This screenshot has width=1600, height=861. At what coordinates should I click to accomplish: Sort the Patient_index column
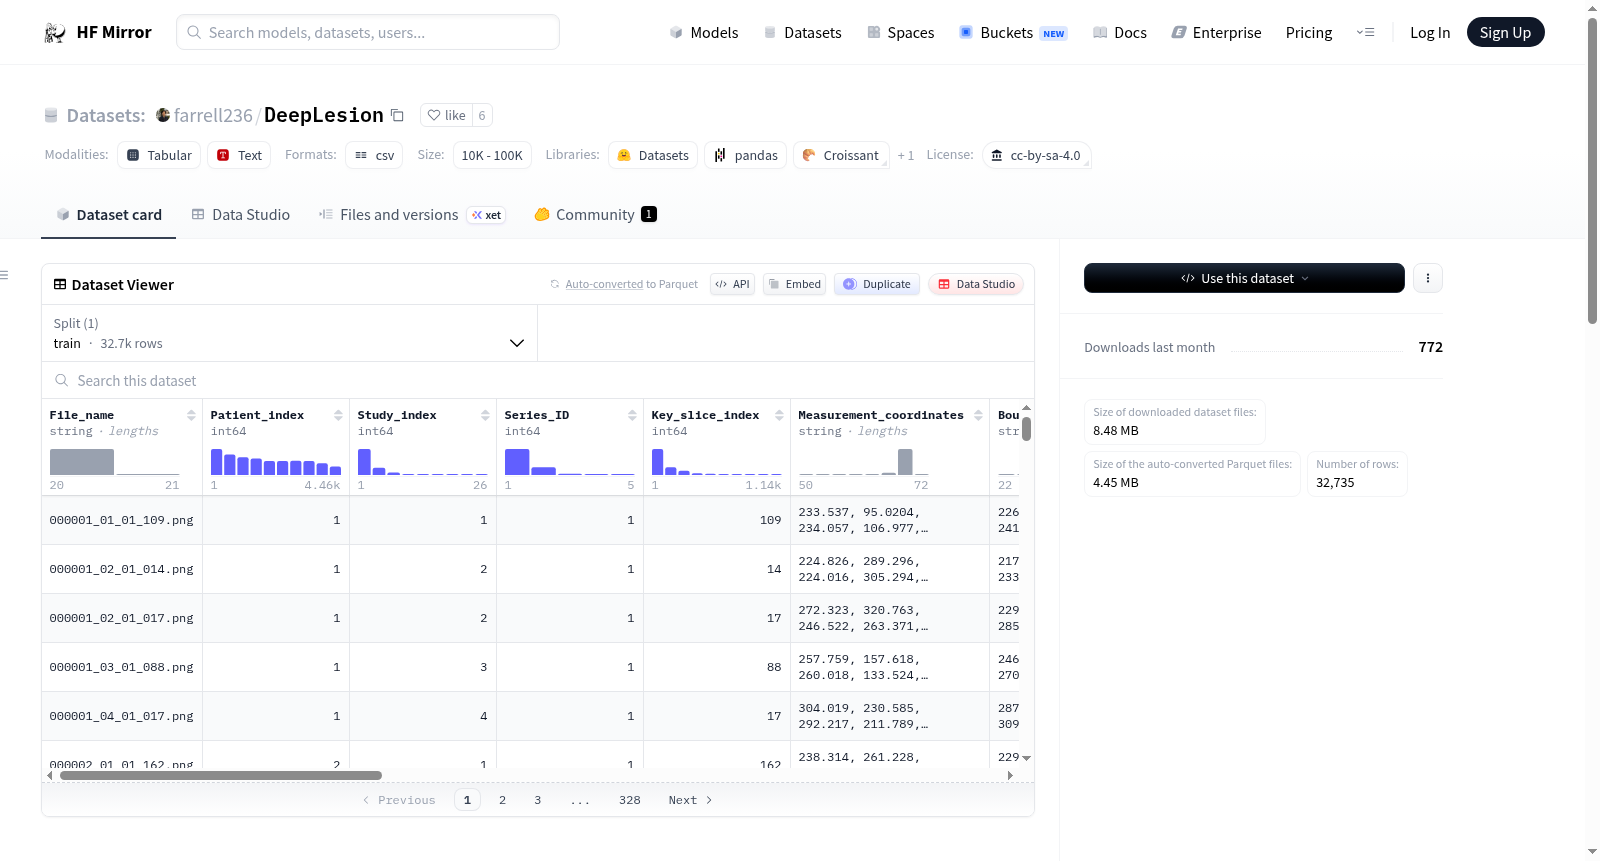tap(338, 415)
